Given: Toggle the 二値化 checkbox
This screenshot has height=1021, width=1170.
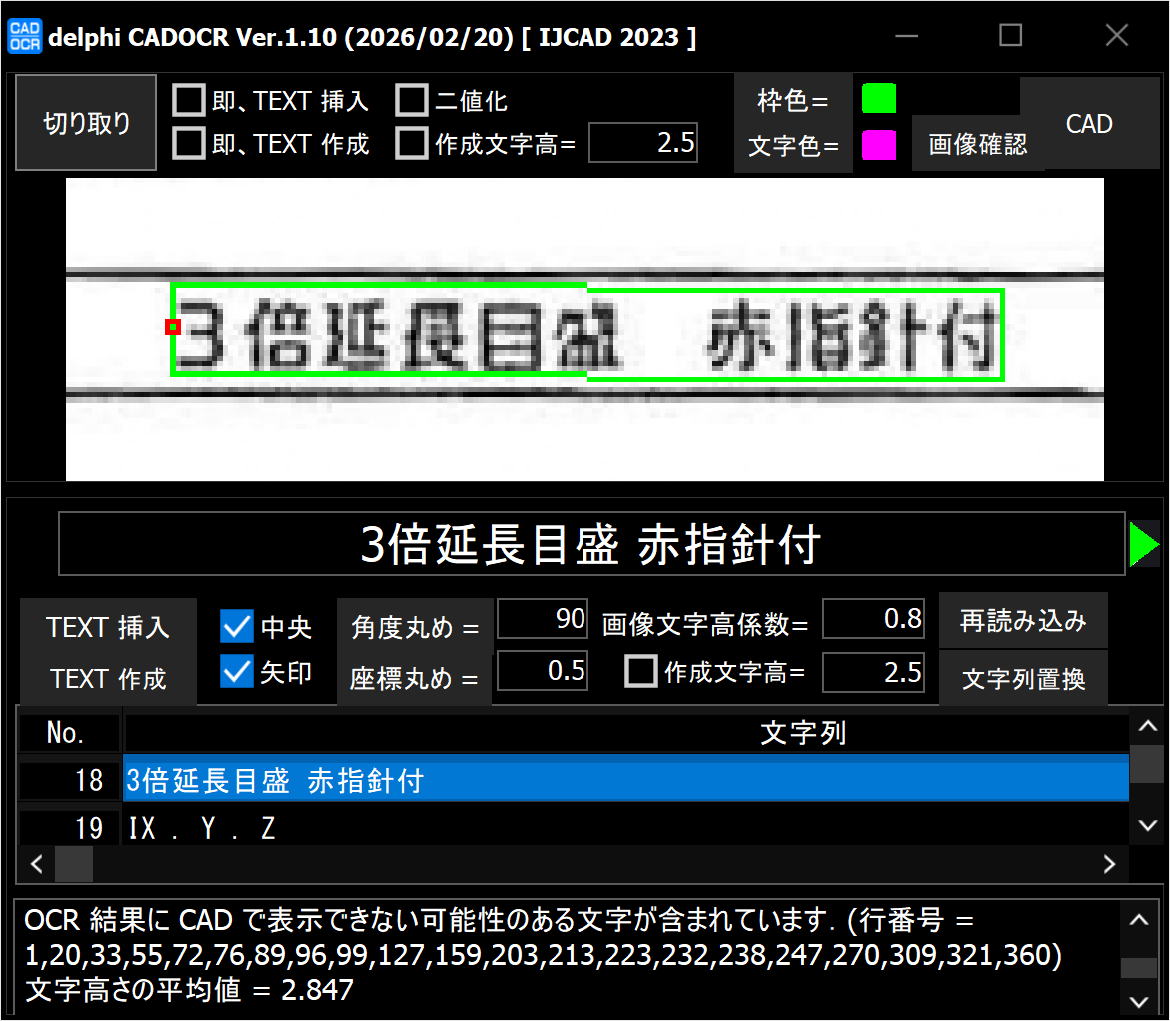Looking at the screenshot, I should [x=411, y=100].
